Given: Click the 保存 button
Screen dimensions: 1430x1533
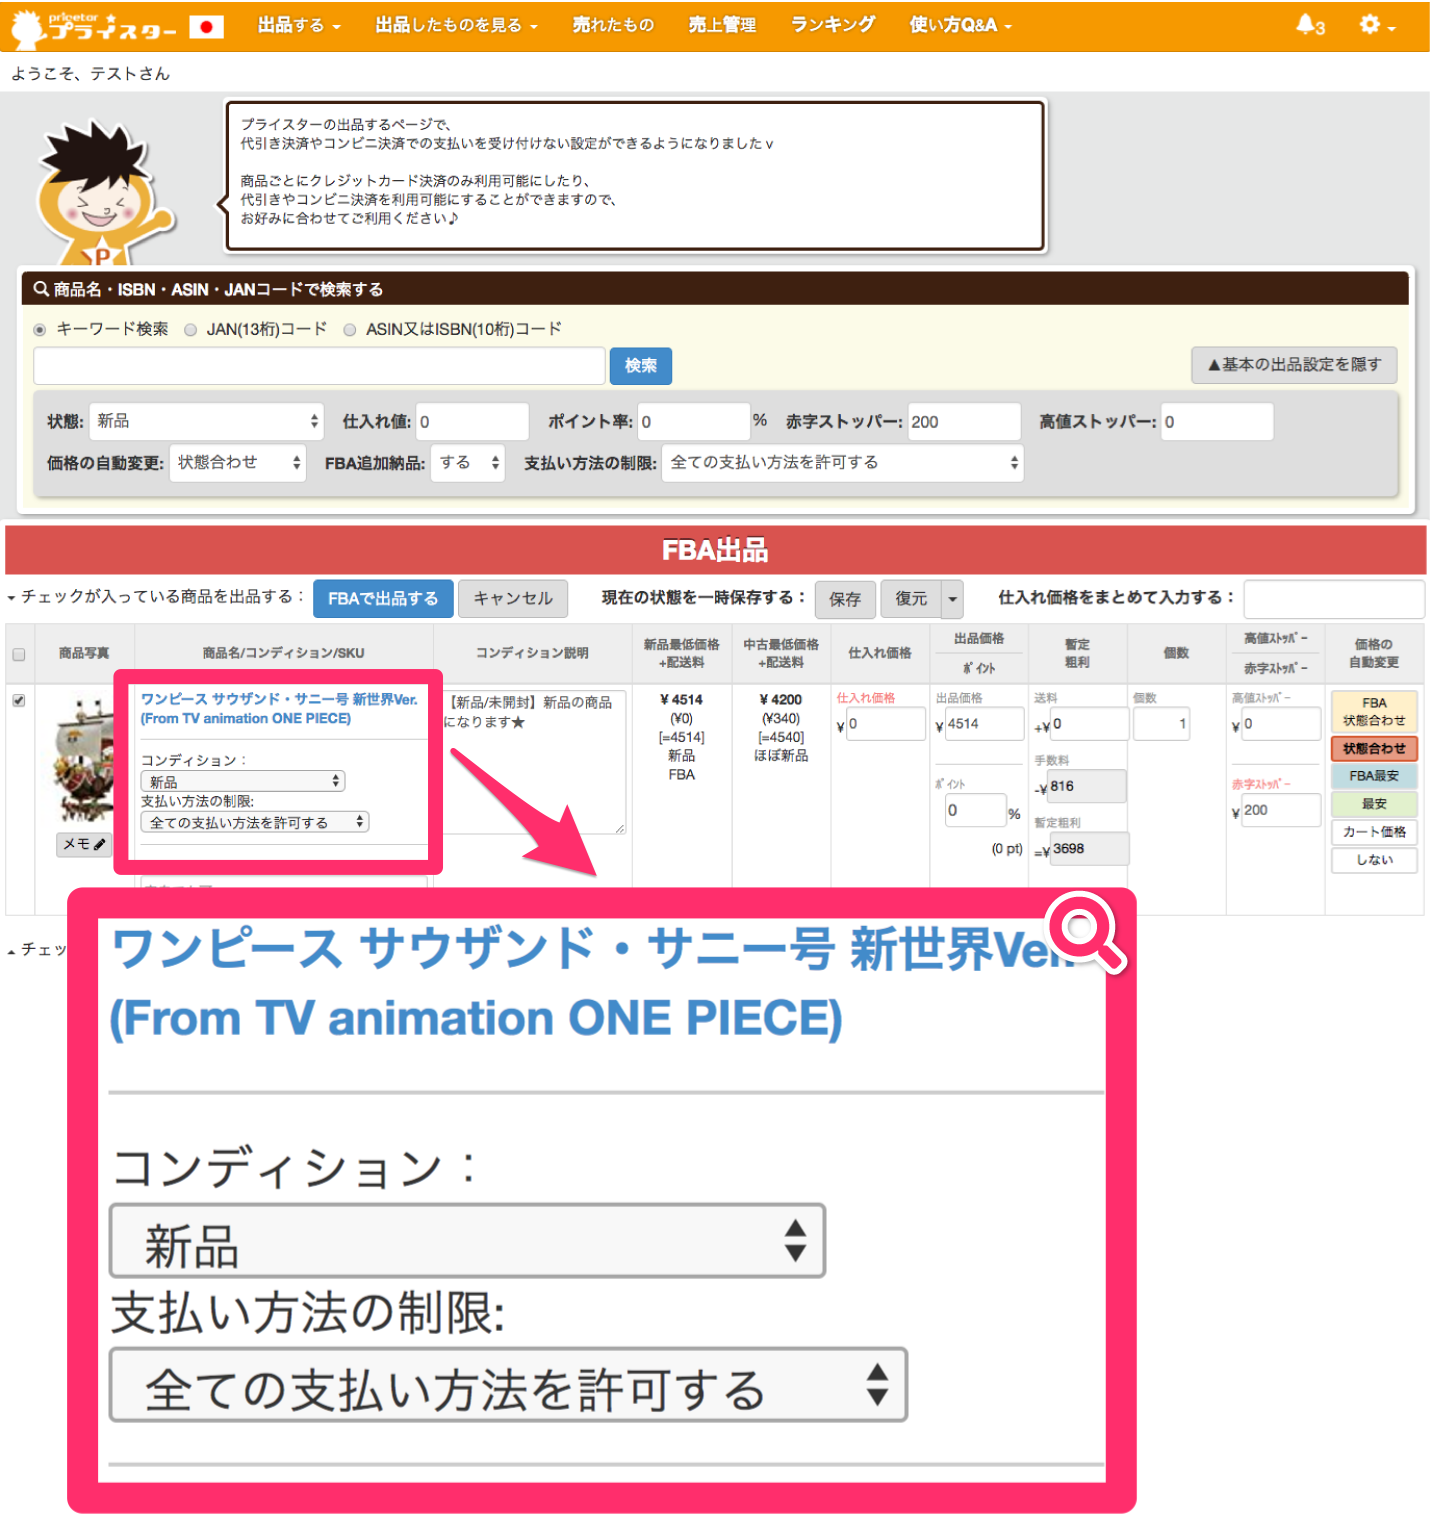Looking at the screenshot, I should click(845, 599).
